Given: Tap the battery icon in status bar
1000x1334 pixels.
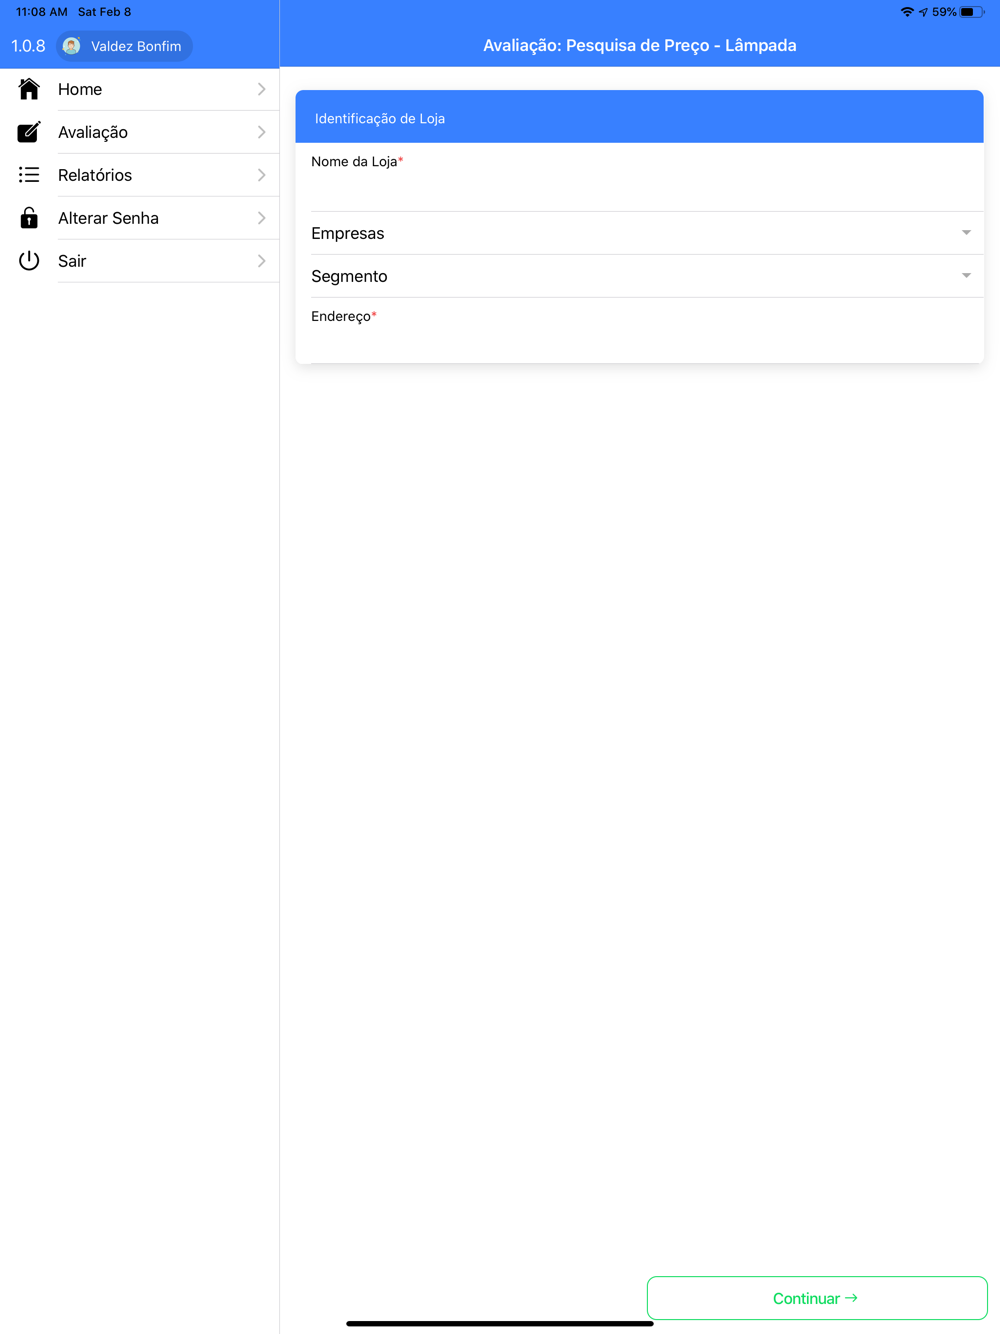Looking at the screenshot, I should coord(972,12).
